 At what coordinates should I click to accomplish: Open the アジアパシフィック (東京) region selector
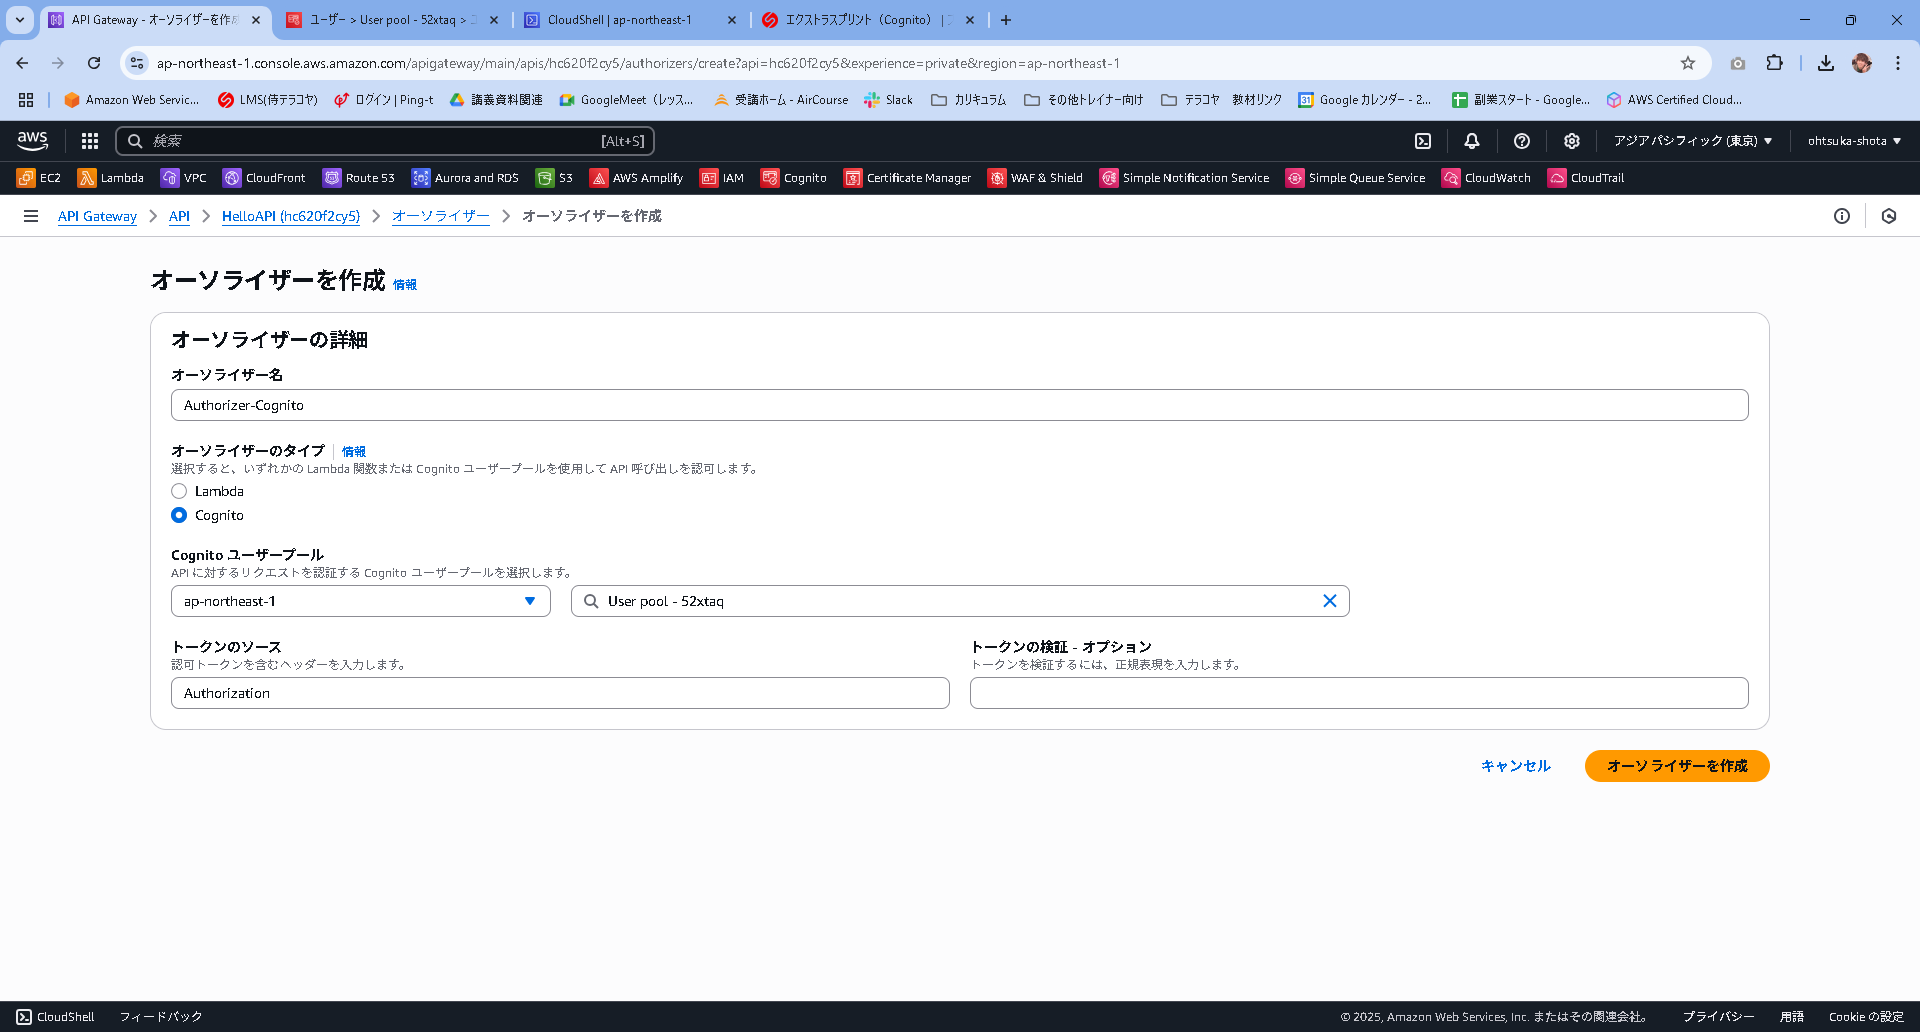tap(1690, 140)
